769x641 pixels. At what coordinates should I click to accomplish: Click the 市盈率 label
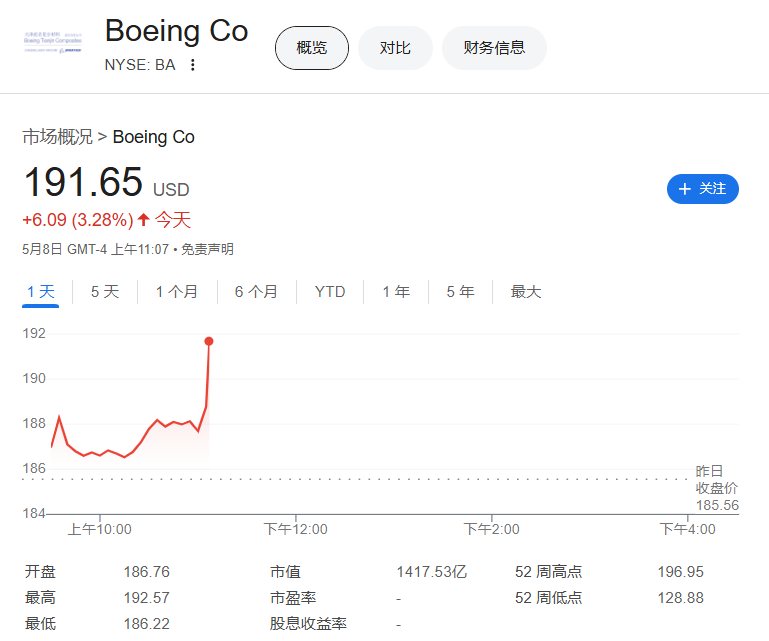coord(293,598)
